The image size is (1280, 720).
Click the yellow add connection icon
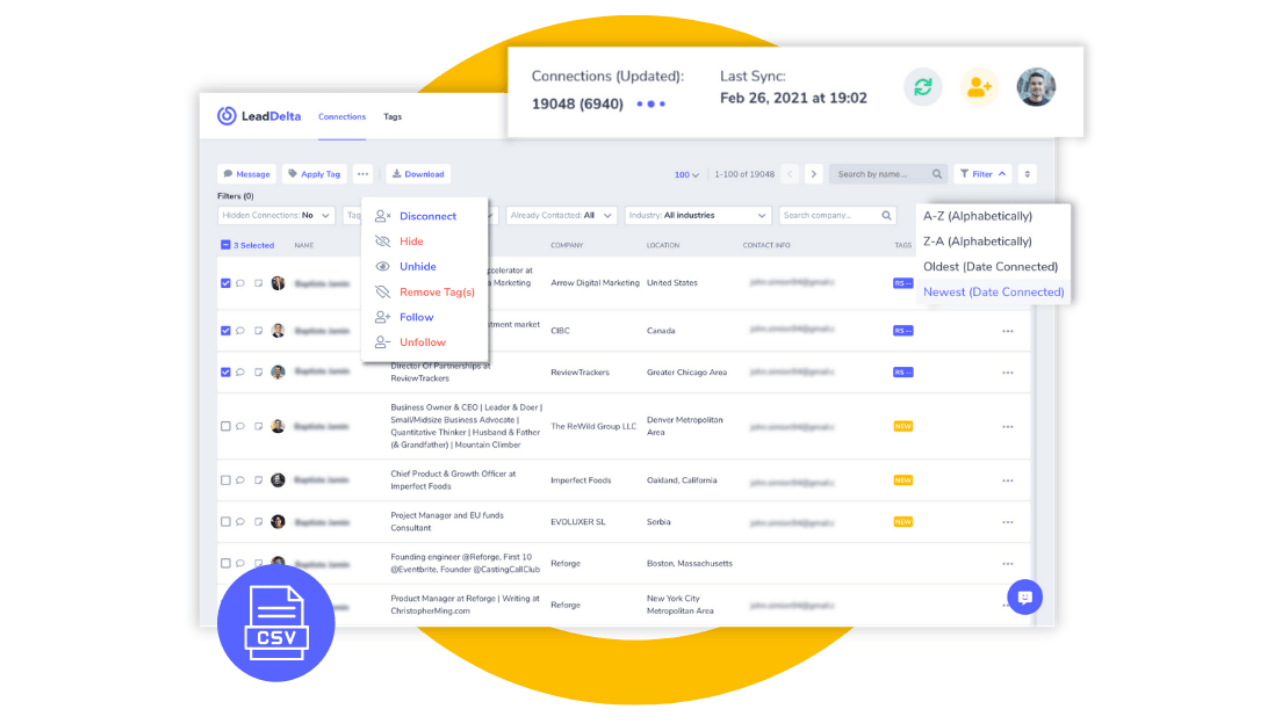pyautogui.click(x=979, y=87)
